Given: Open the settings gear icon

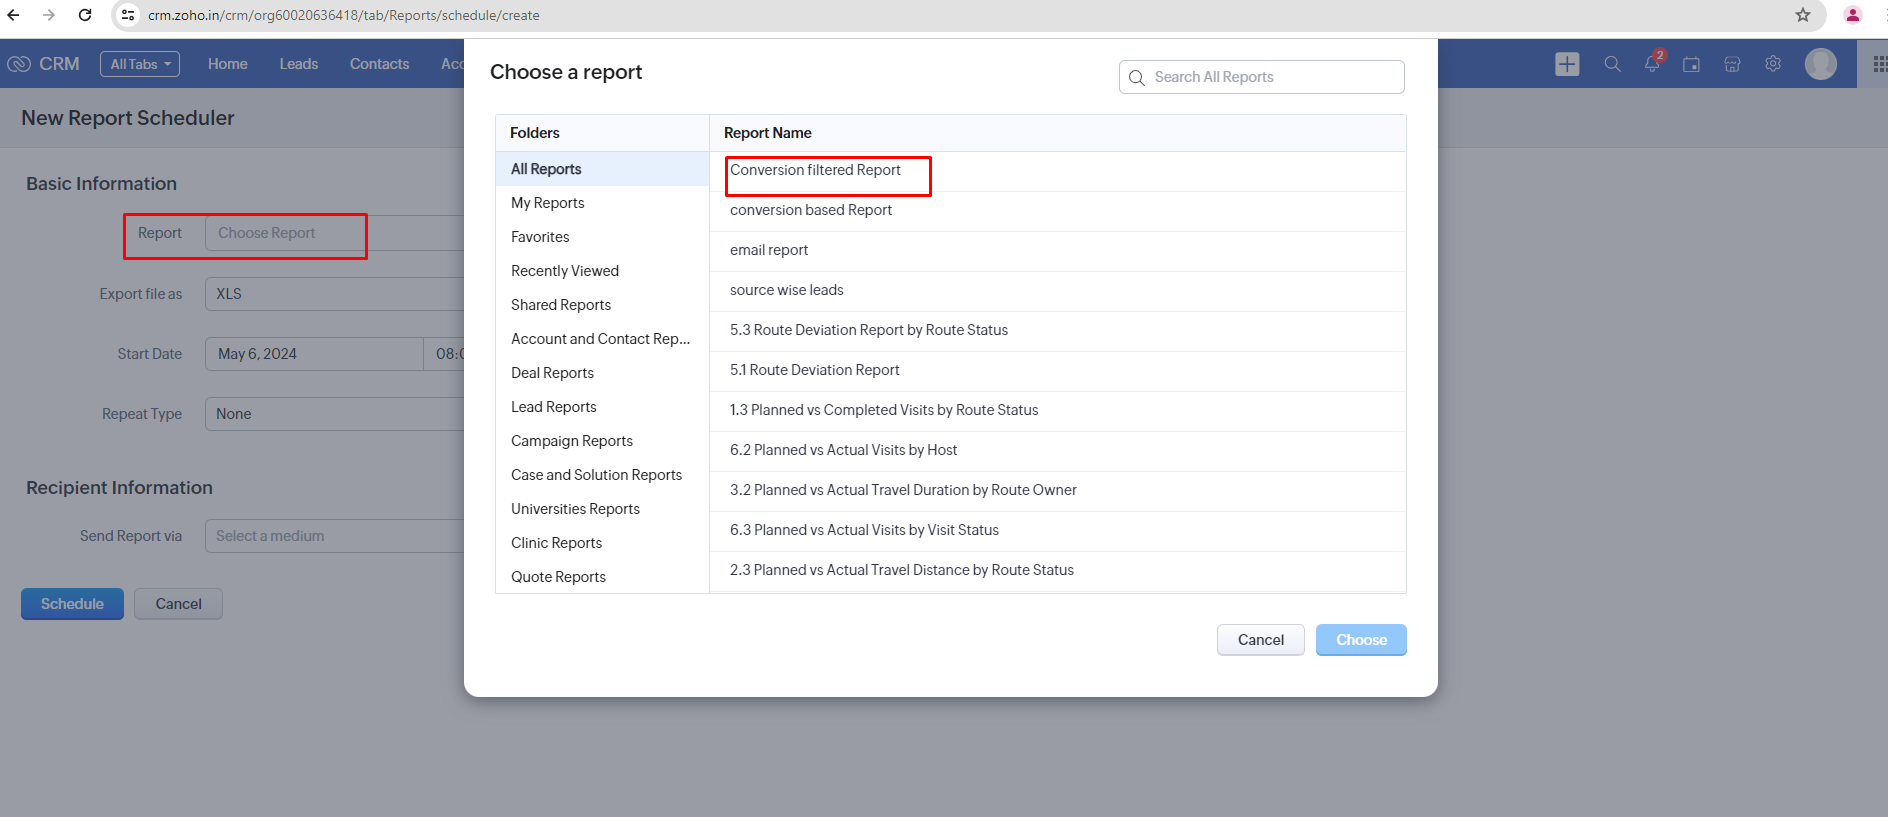Looking at the screenshot, I should 1773,64.
